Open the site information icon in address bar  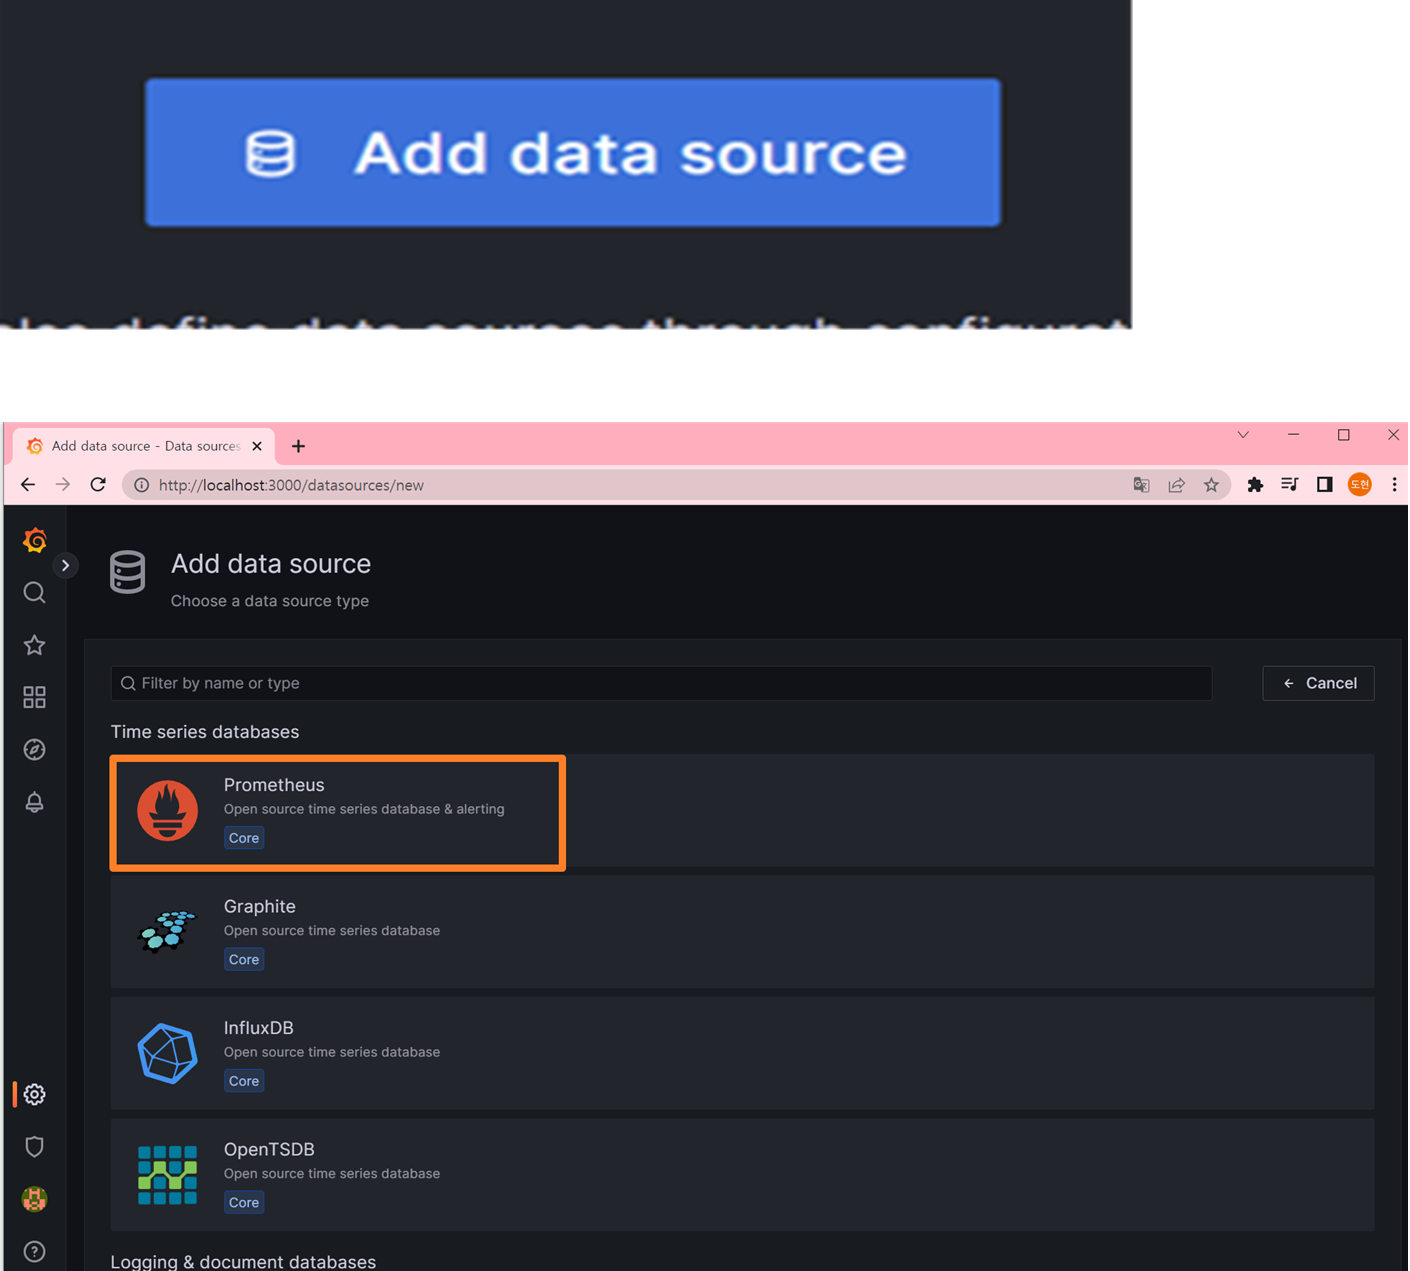[x=142, y=485]
